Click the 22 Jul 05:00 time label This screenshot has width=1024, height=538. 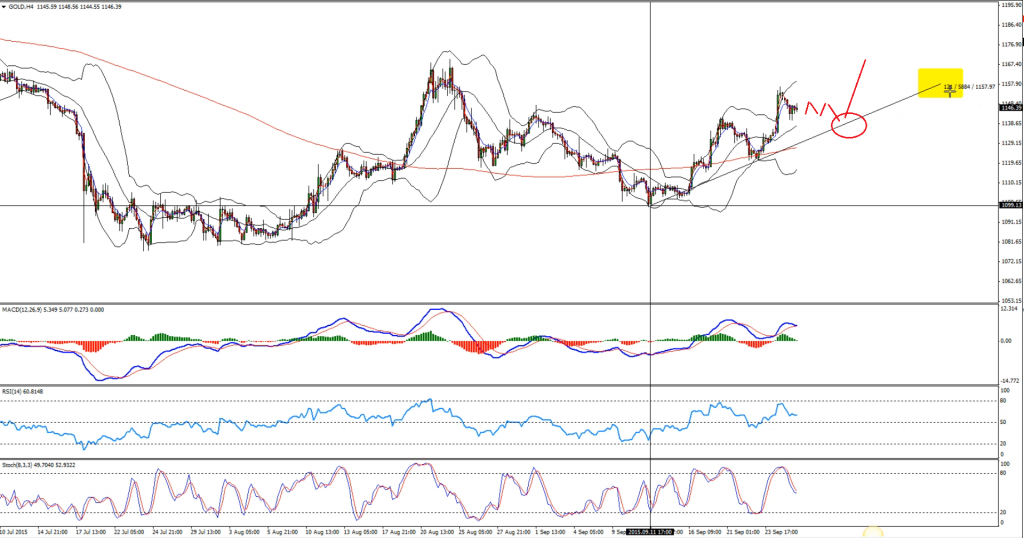[129, 532]
